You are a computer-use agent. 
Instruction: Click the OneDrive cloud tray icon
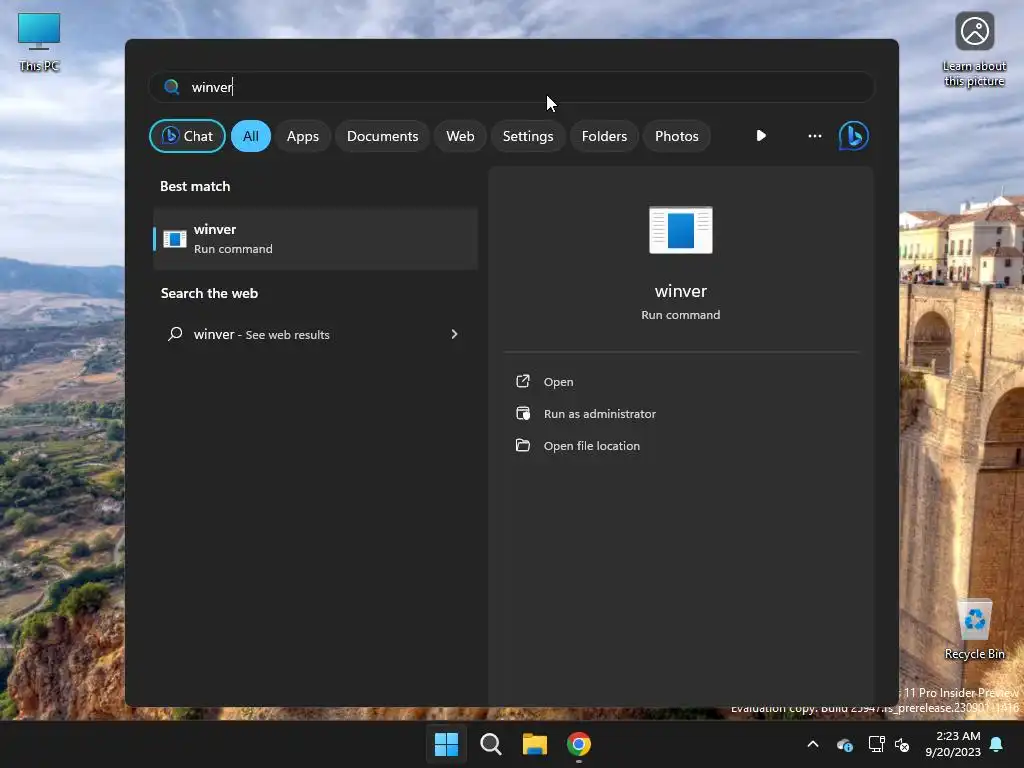point(845,744)
